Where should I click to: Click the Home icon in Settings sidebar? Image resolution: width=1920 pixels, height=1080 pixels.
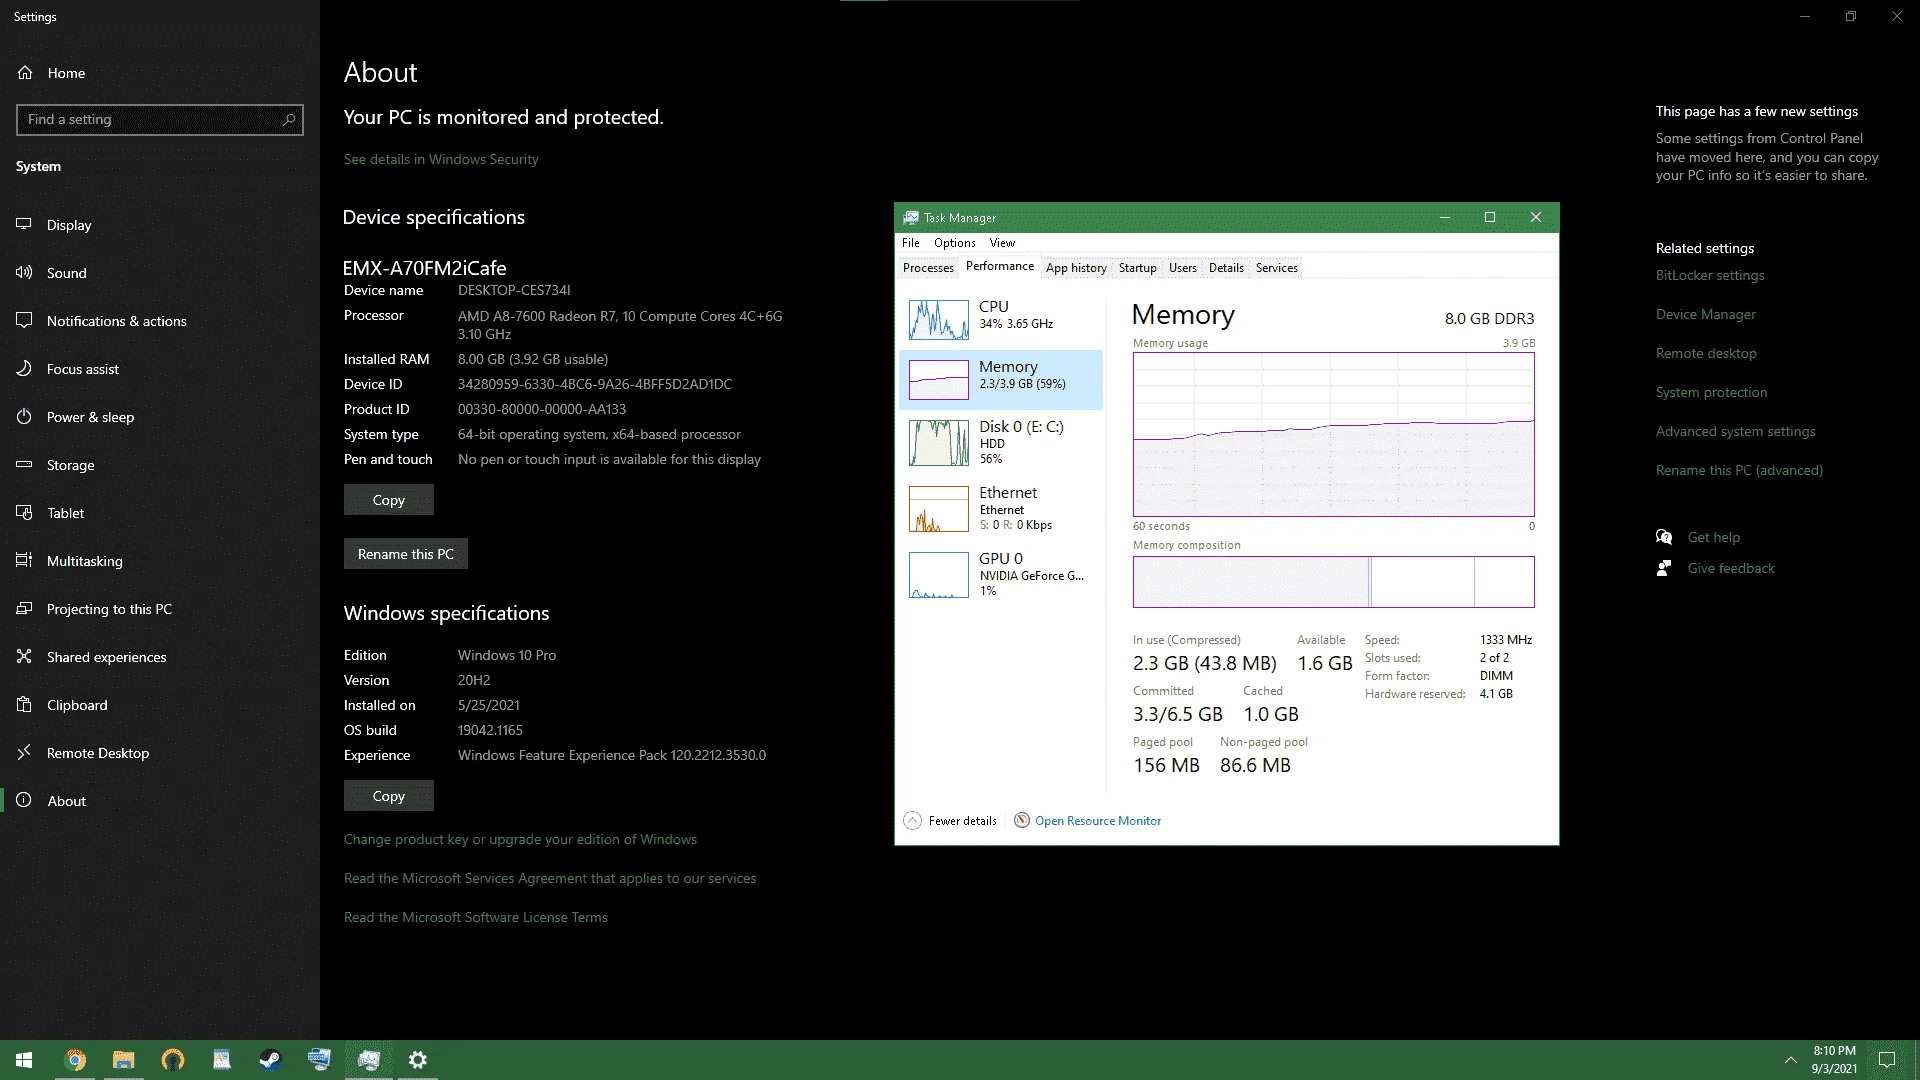(x=25, y=73)
